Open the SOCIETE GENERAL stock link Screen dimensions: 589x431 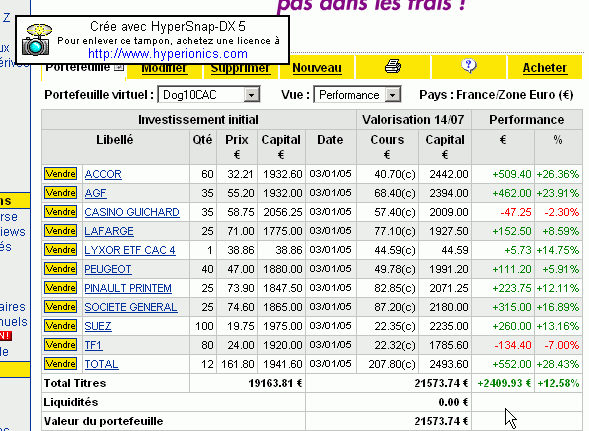pyautogui.click(x=131, y=307)
